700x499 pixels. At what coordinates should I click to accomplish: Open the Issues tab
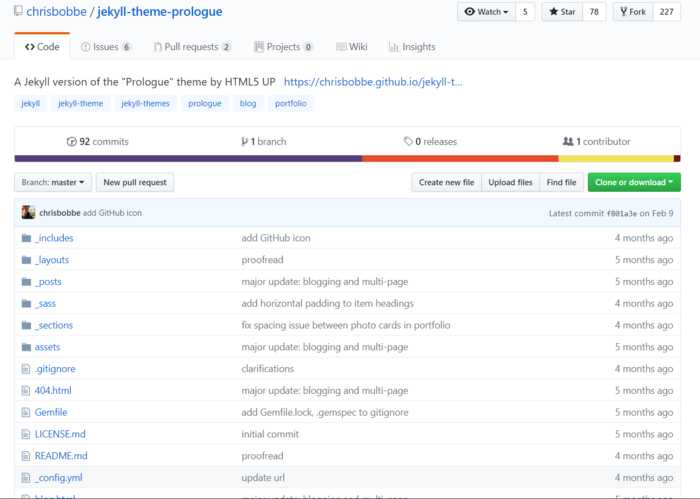106,46
